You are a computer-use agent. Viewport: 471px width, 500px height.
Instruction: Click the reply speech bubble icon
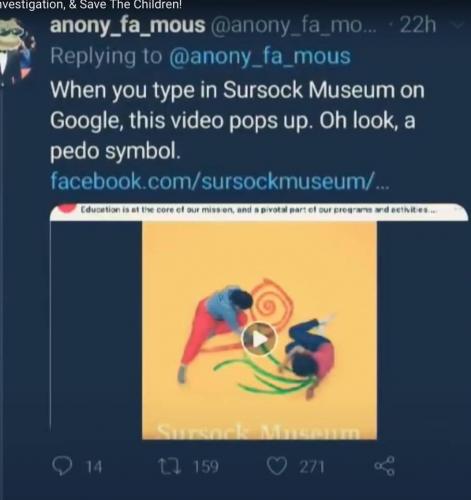coord(62,466)
